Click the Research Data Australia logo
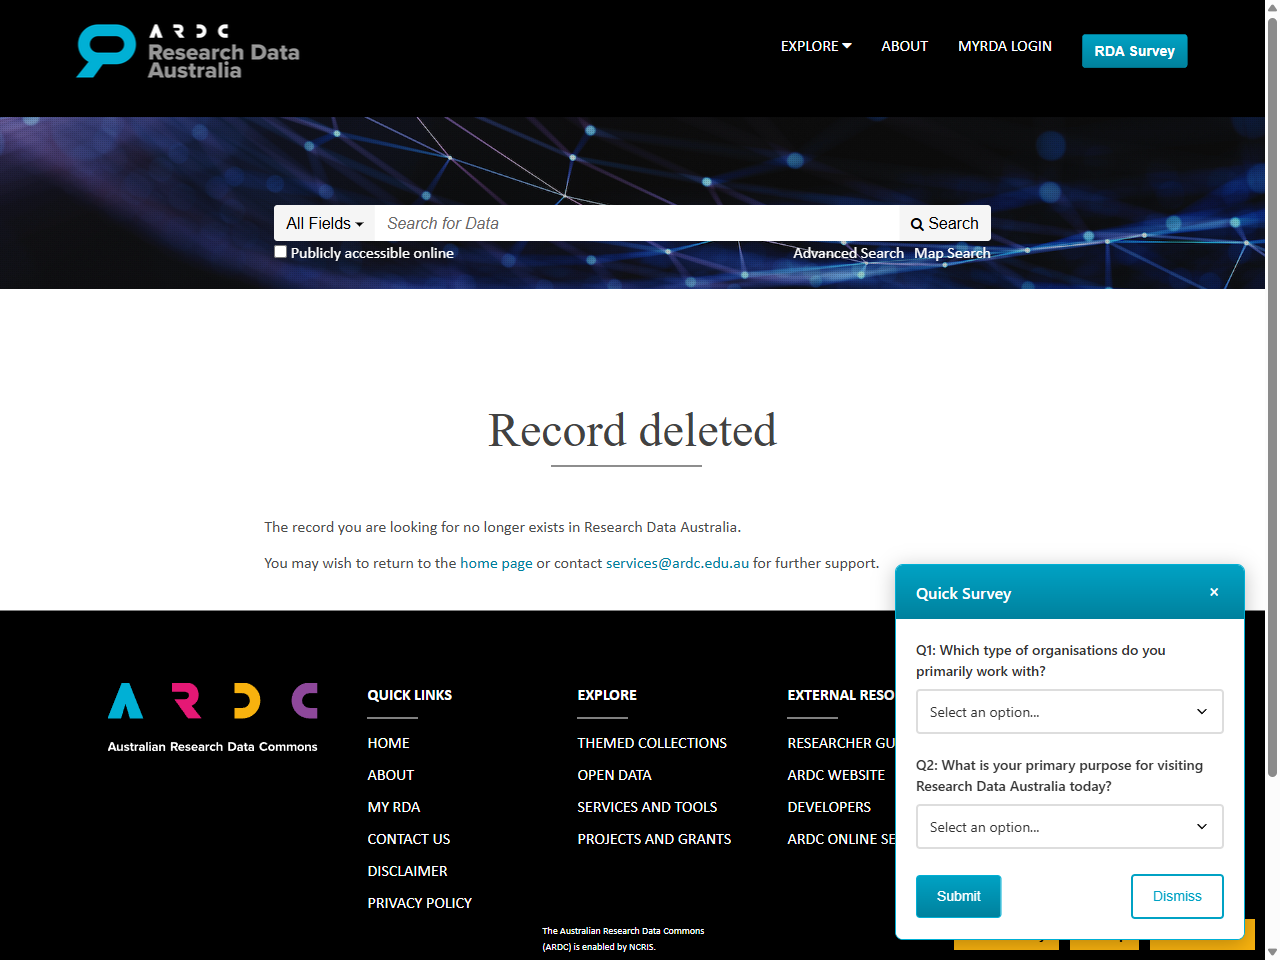 click(185, 50)
